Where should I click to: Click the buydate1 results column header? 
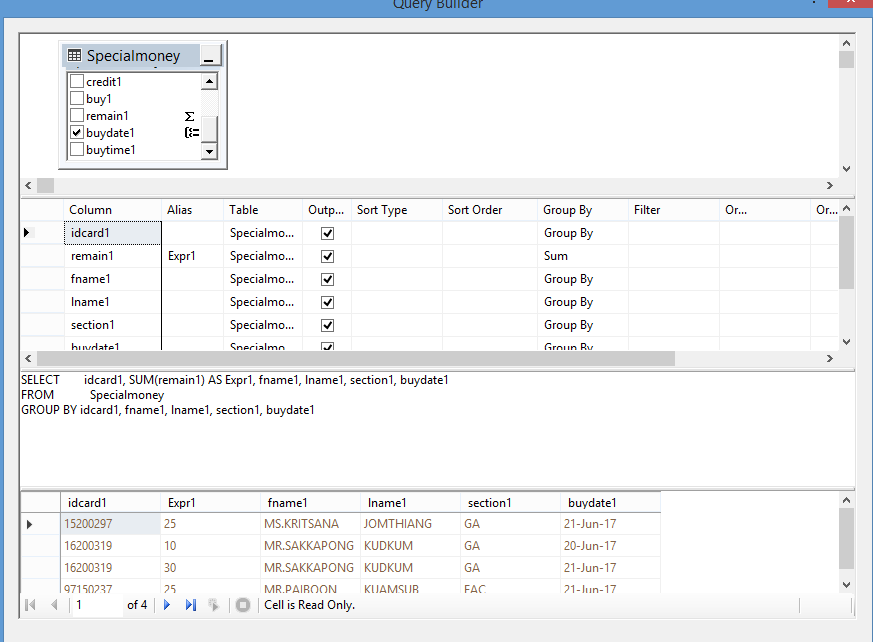click(610, 503)
